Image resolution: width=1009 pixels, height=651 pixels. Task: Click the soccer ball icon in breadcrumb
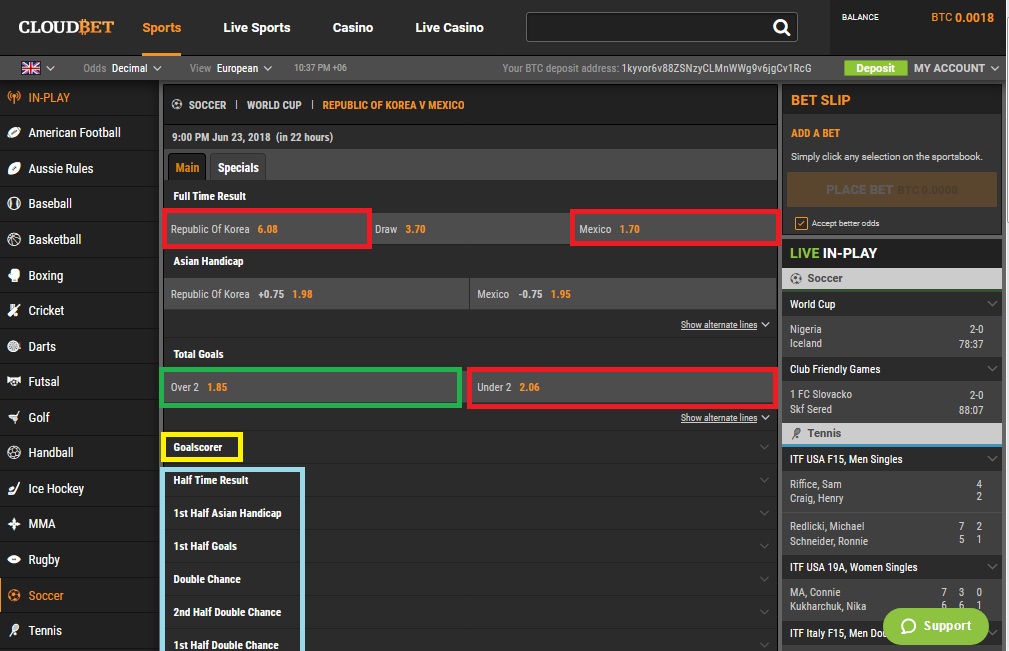(176, 104)
